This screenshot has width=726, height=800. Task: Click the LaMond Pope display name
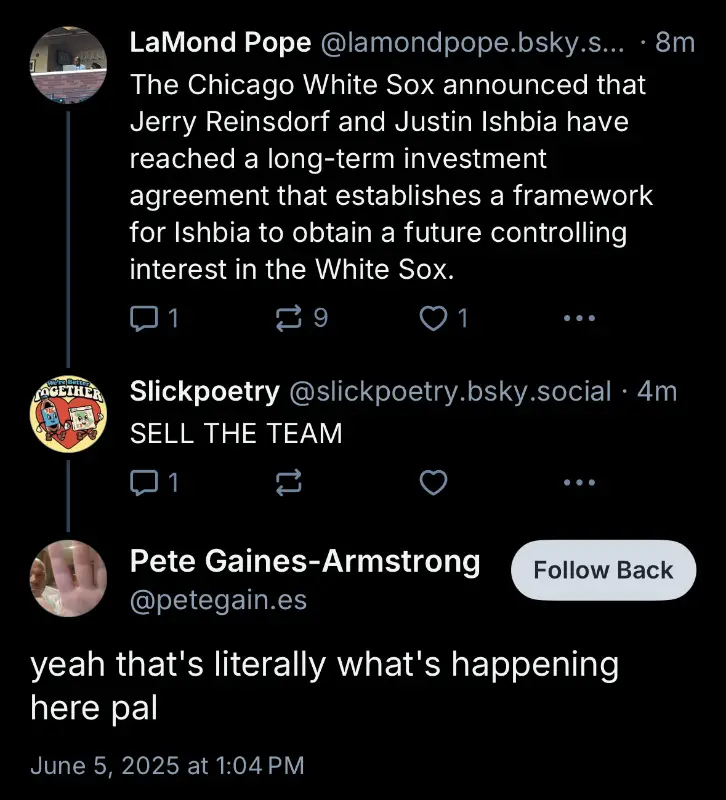coord(221,43)
